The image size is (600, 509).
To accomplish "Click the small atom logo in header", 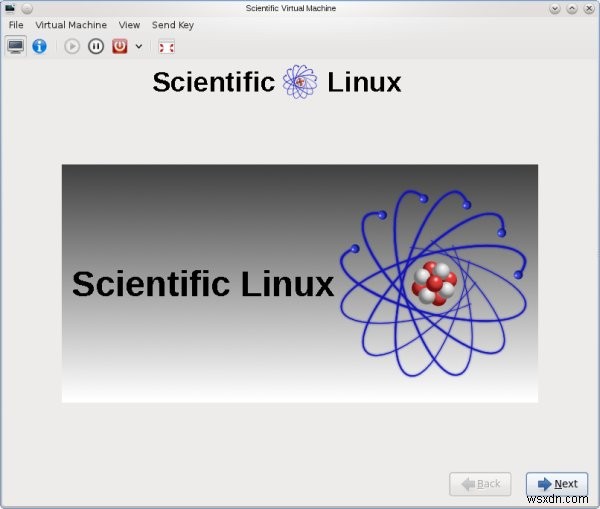I will [x=300, y=82].
